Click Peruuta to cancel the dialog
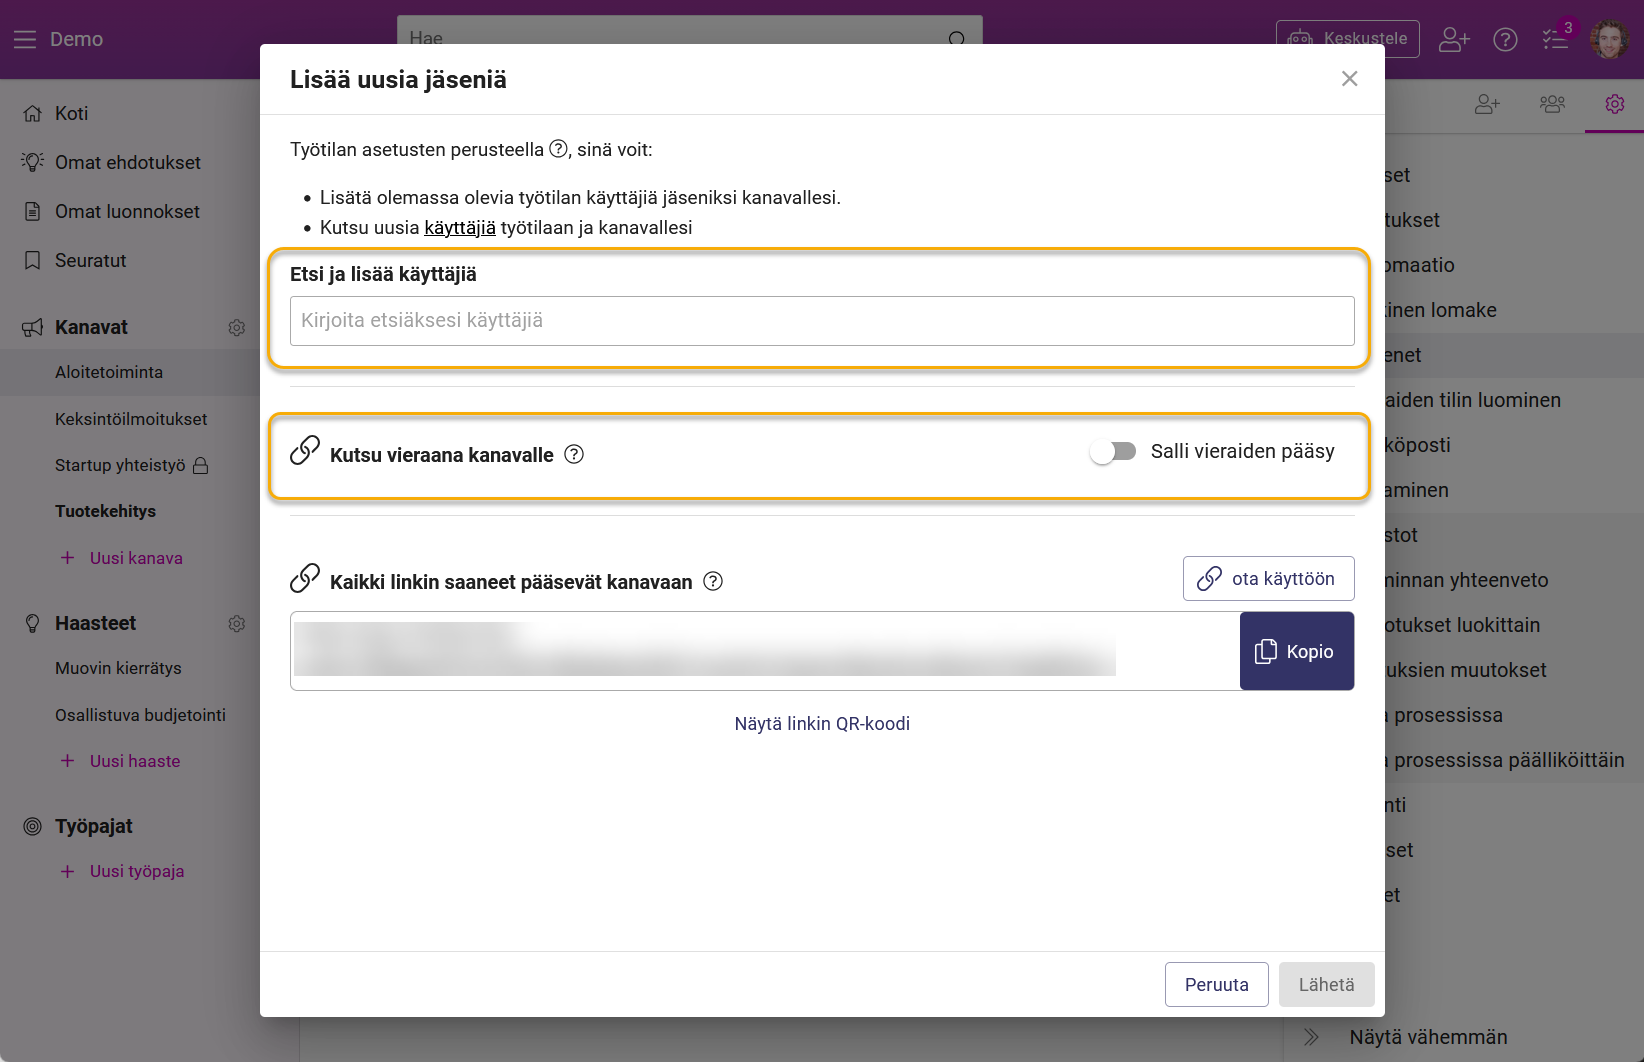The width and height of the screenshot is (1644, 1062). click(1216, 984)
